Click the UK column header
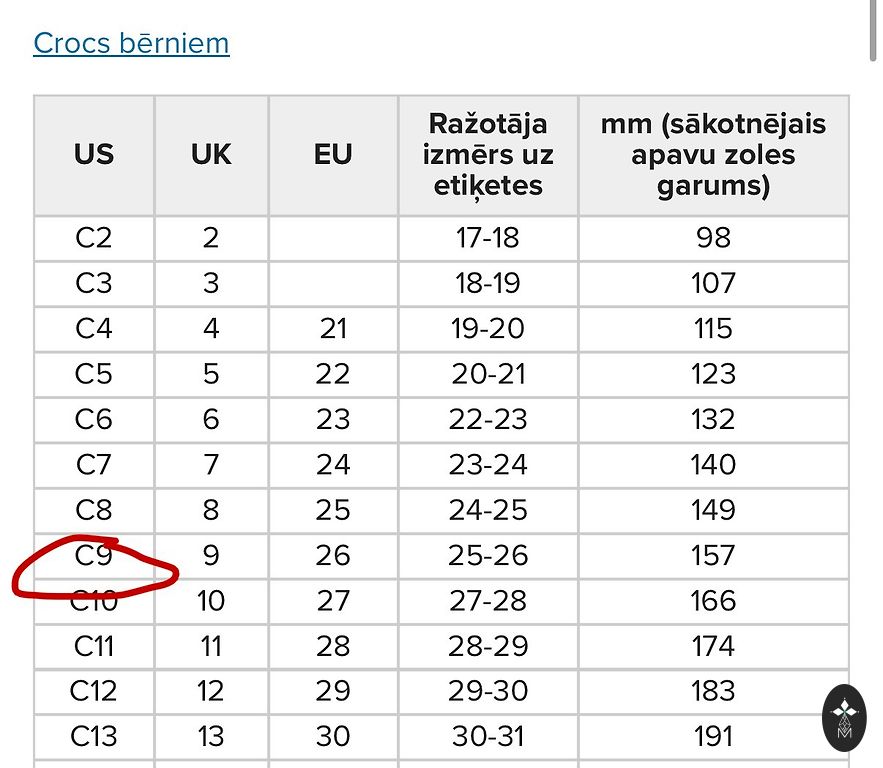 click(x=211, y=155)
